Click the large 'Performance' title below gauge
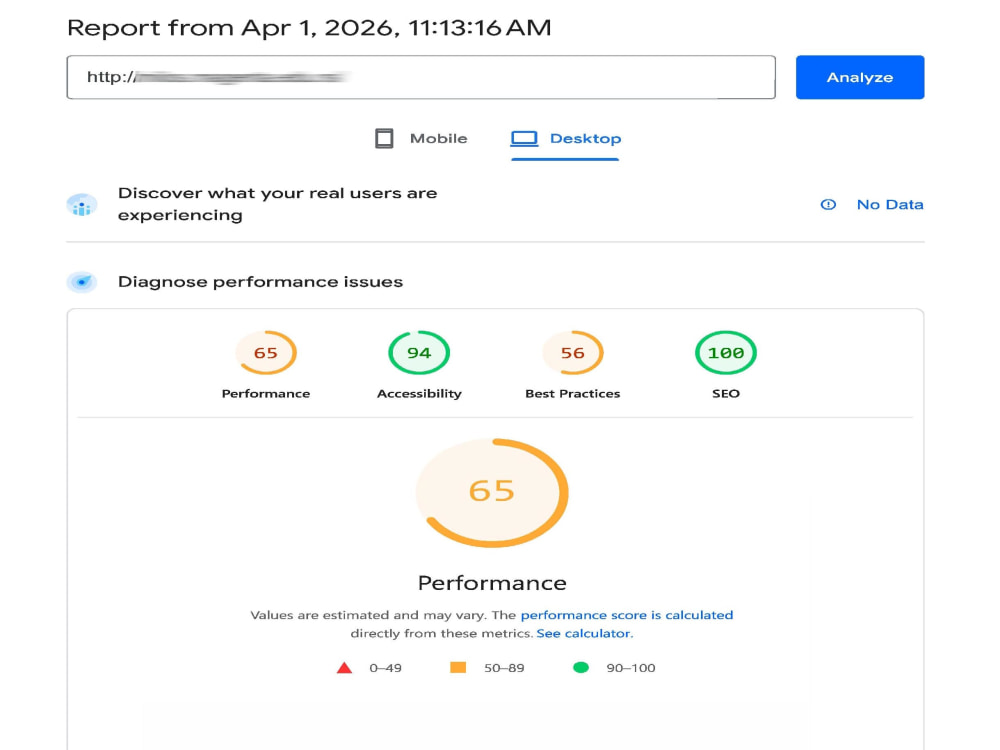 (492, 583)
